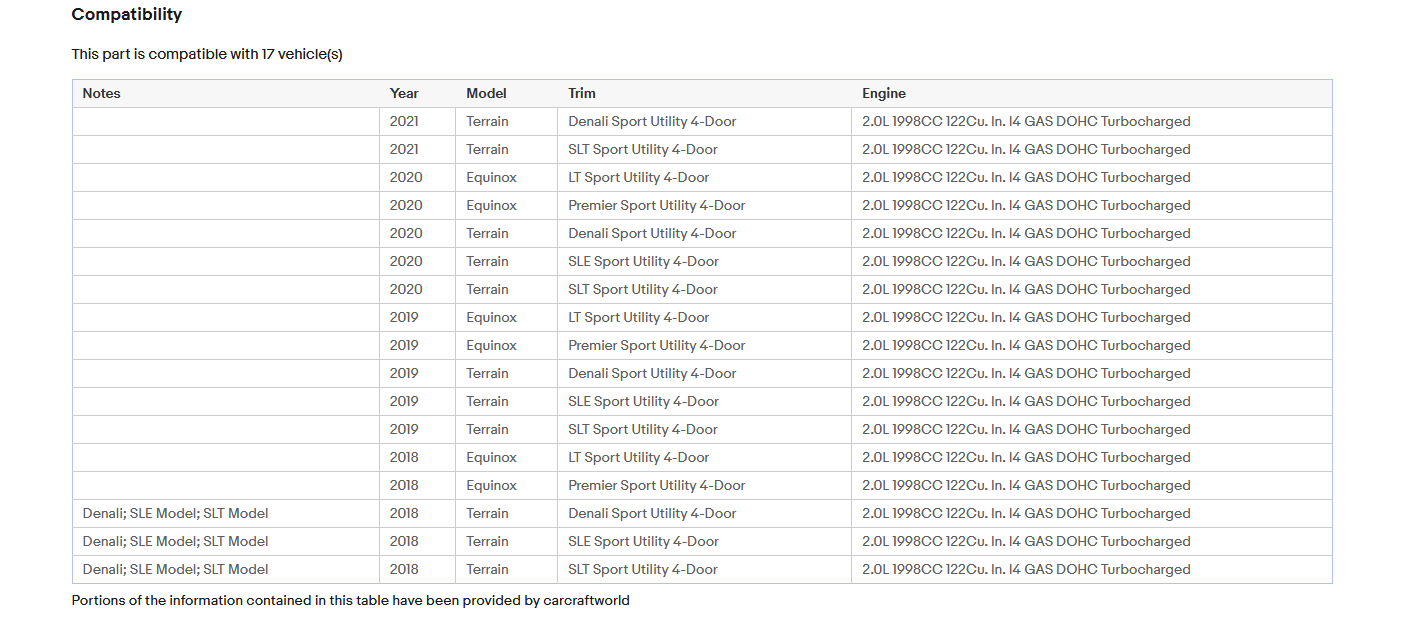Click the Notes column header
Viewport: 1405px width, 625px height.
coord(101,93)
